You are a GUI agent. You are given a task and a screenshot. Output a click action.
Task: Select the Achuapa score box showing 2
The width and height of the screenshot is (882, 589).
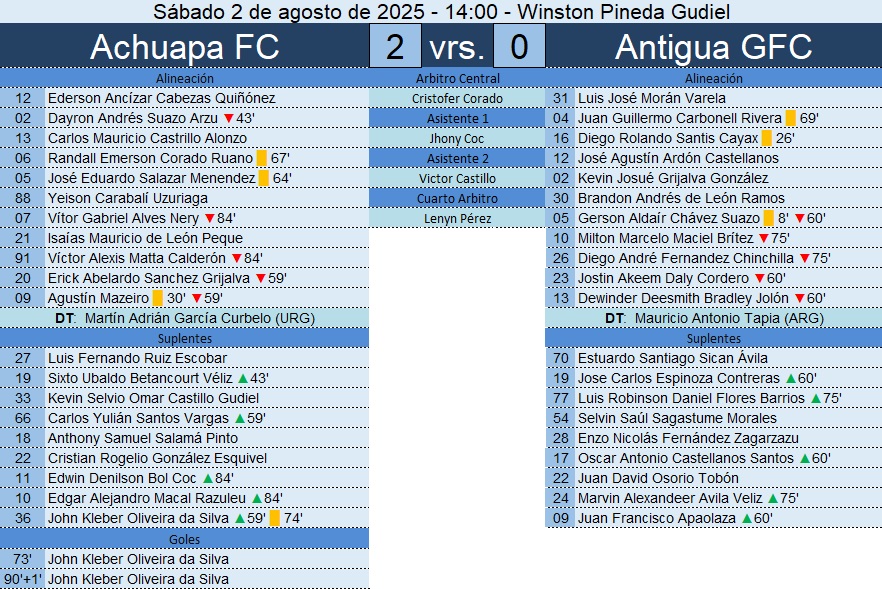(394, 47)
